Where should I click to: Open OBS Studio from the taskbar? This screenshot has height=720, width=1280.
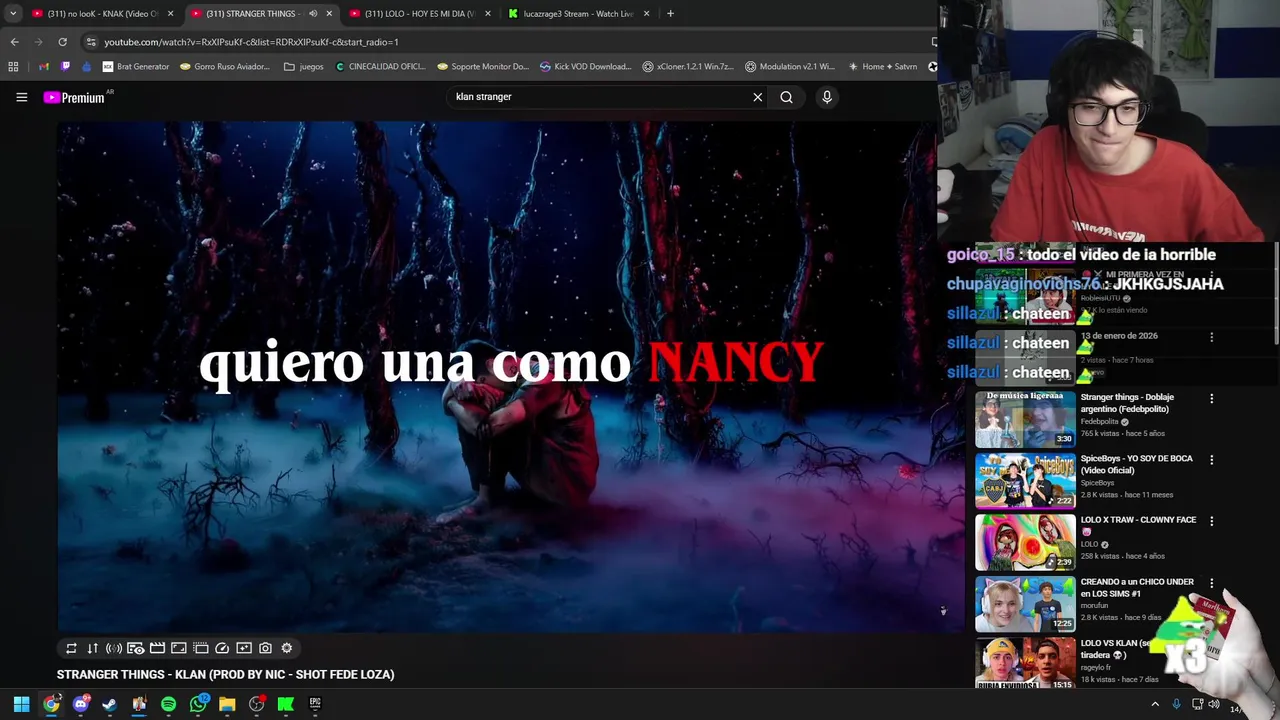[x=256, y=704]
